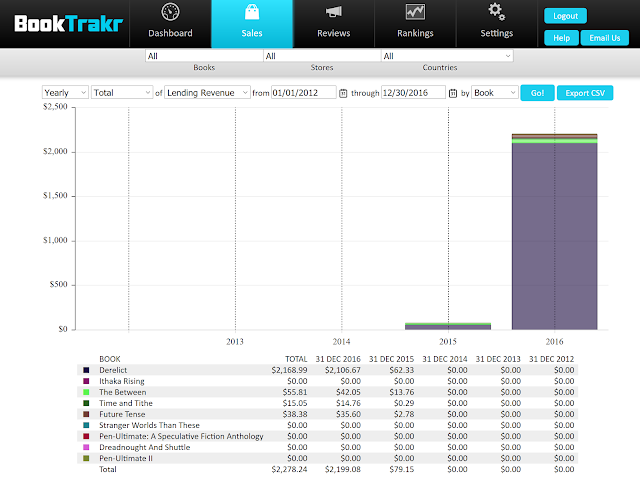The width and height of the screenshot is (640, 480).
Task: Expand the Yearly interval dropdown
Action: pos(65,93)
